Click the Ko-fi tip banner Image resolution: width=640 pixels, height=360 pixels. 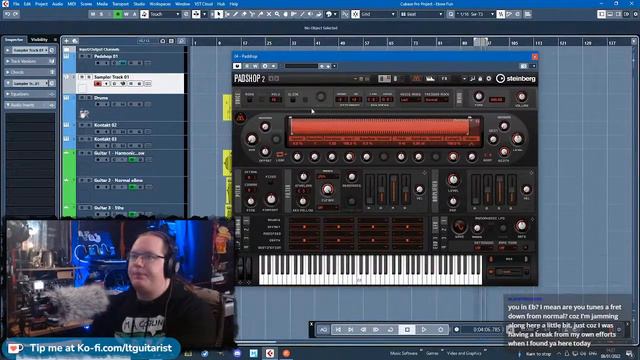pos(90,348)
